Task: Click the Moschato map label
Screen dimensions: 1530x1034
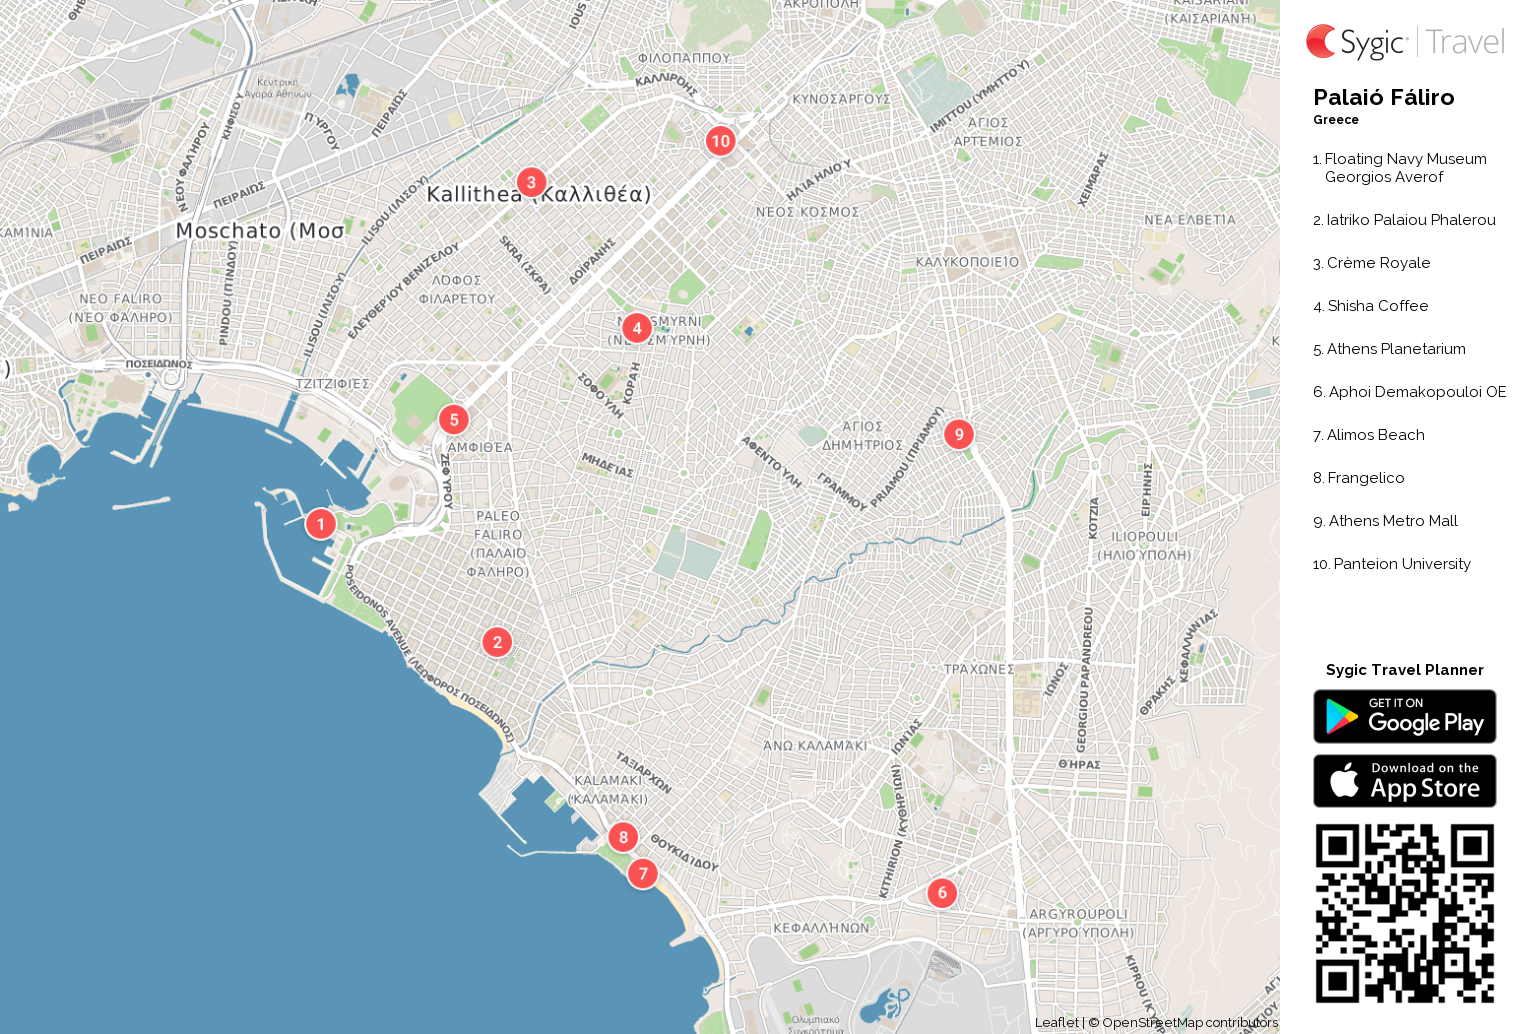Action: (260, 231)
